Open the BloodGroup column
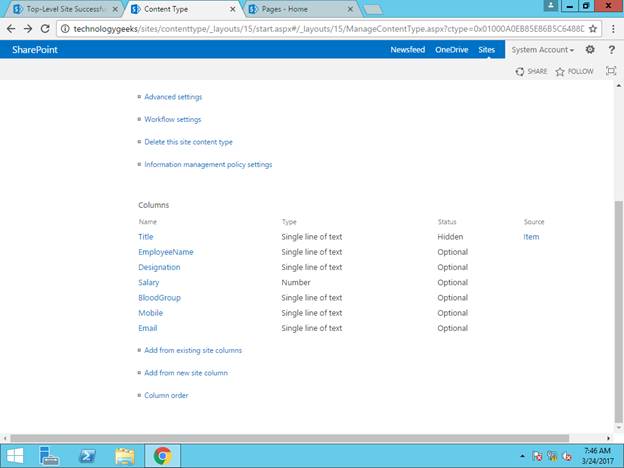 (x=160, y=298)
